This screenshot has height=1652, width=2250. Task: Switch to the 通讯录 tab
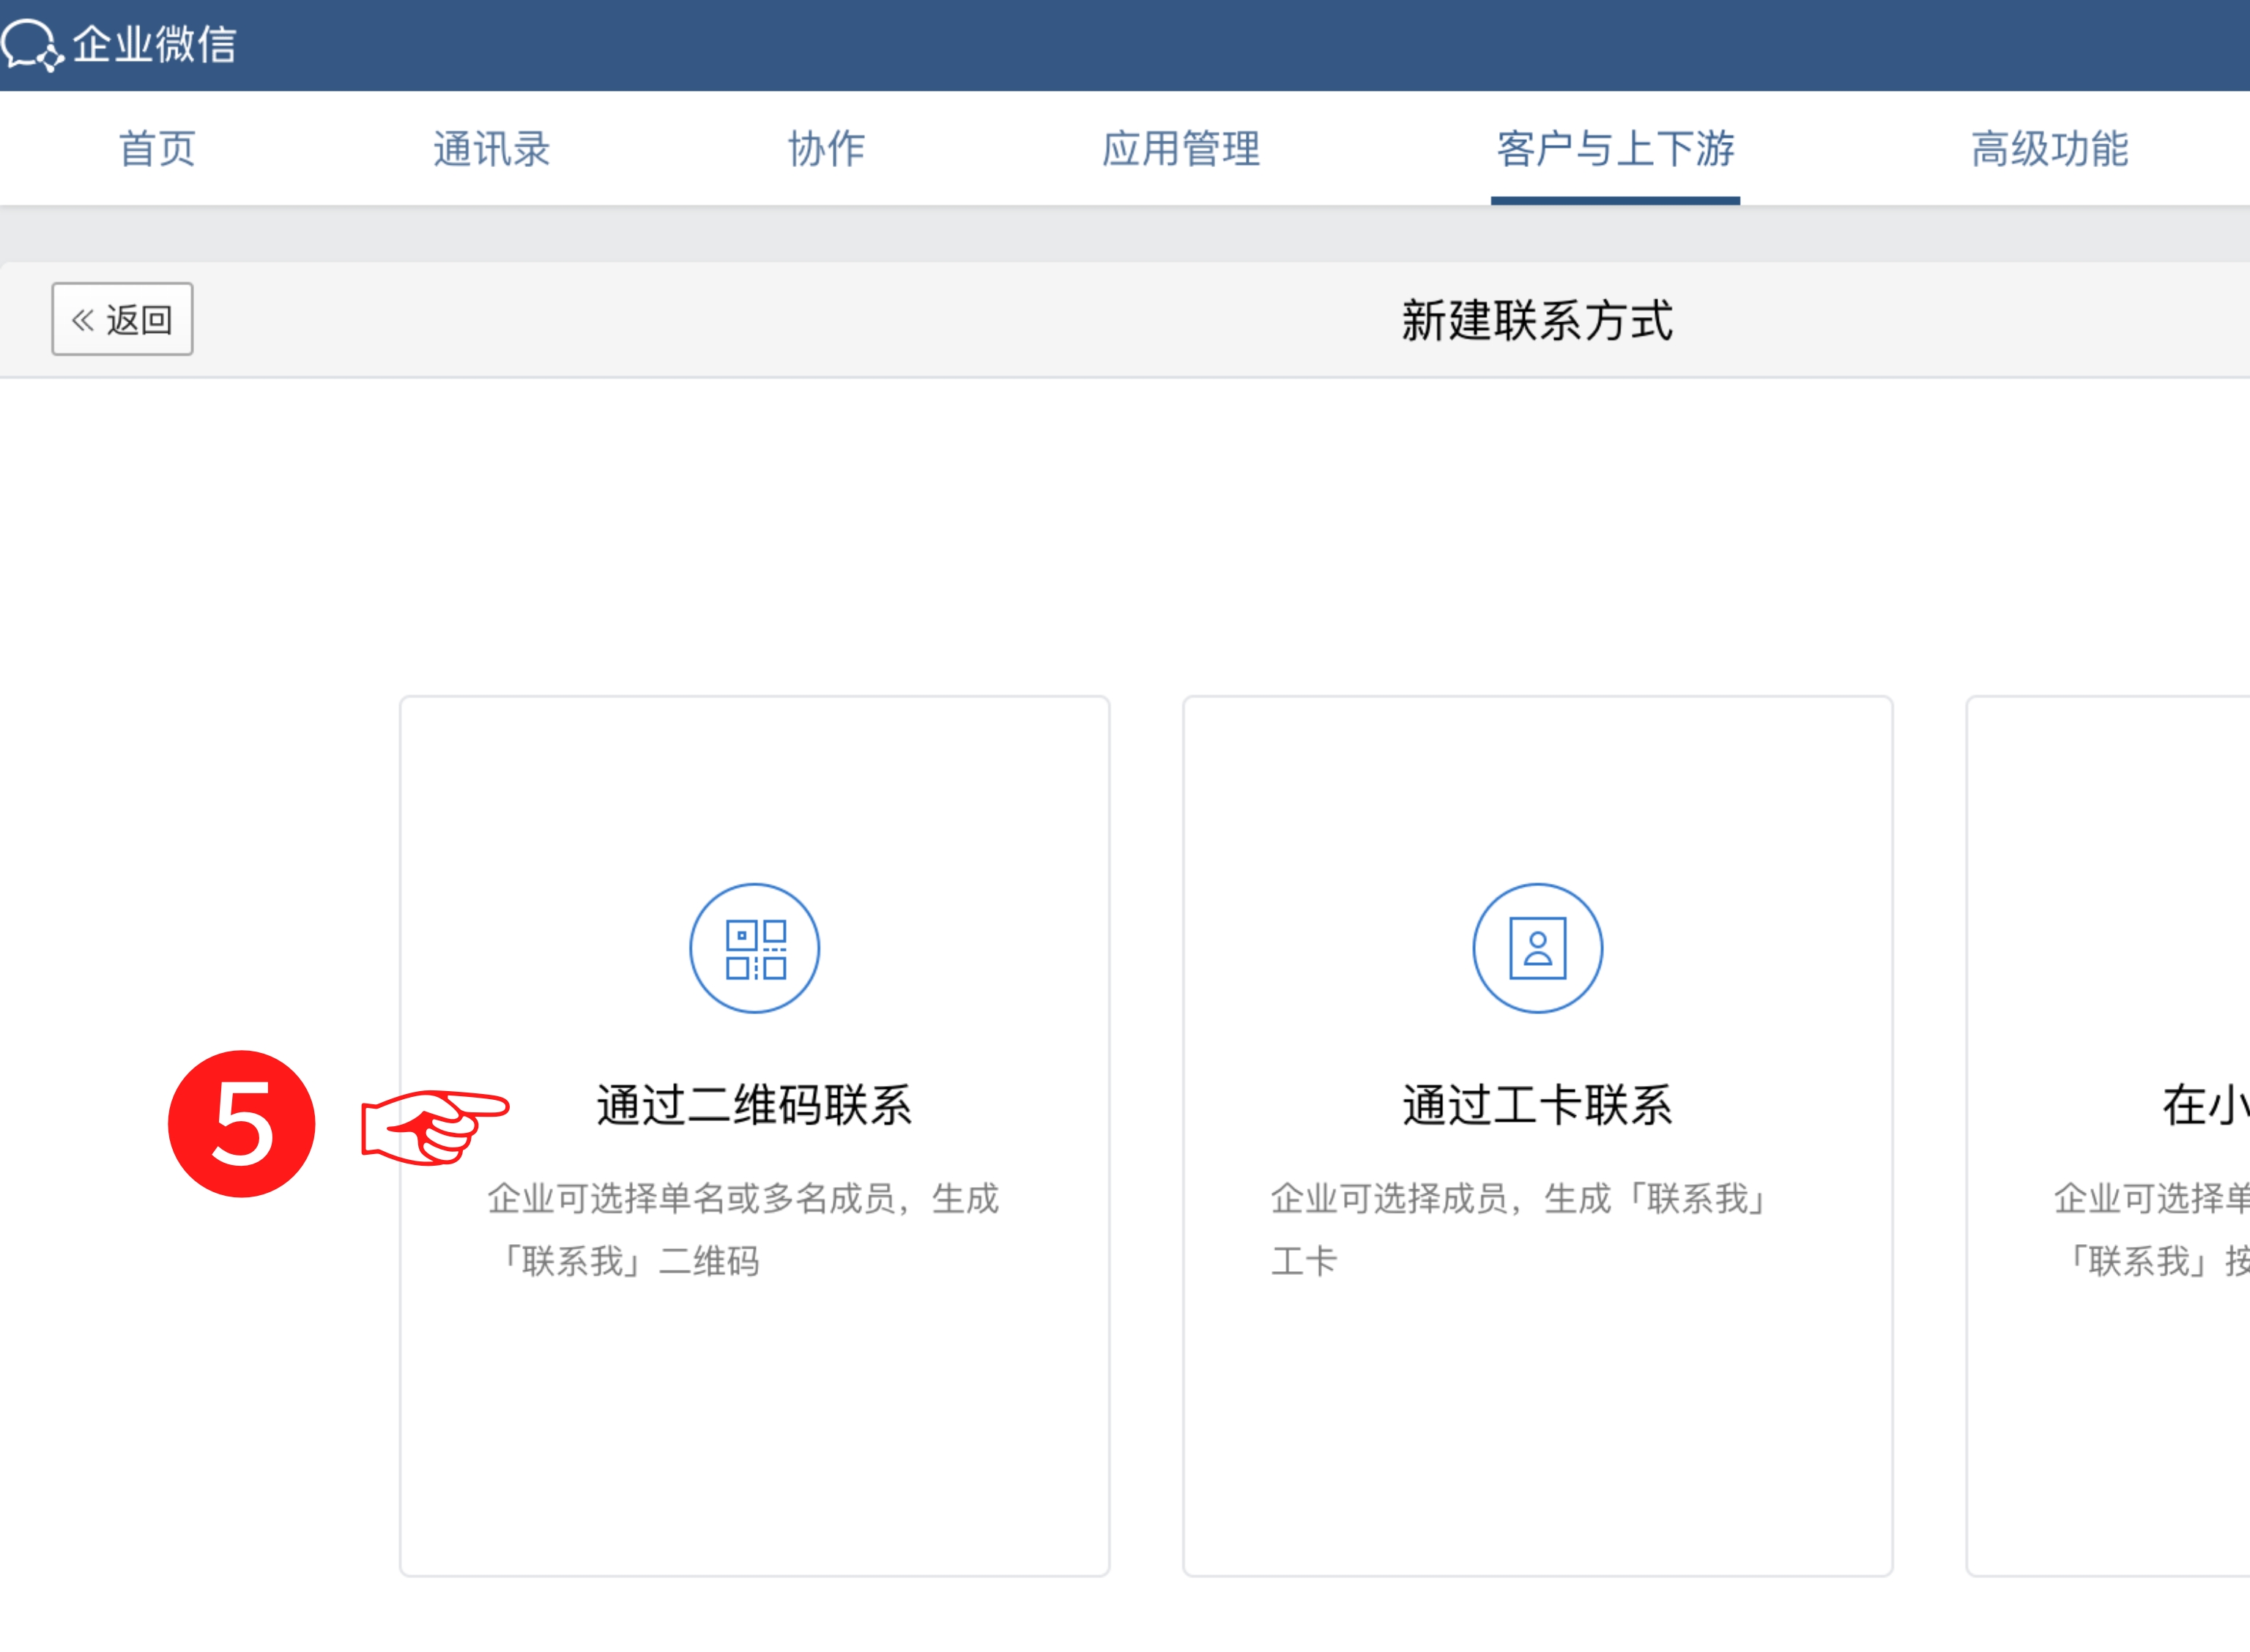491,149
